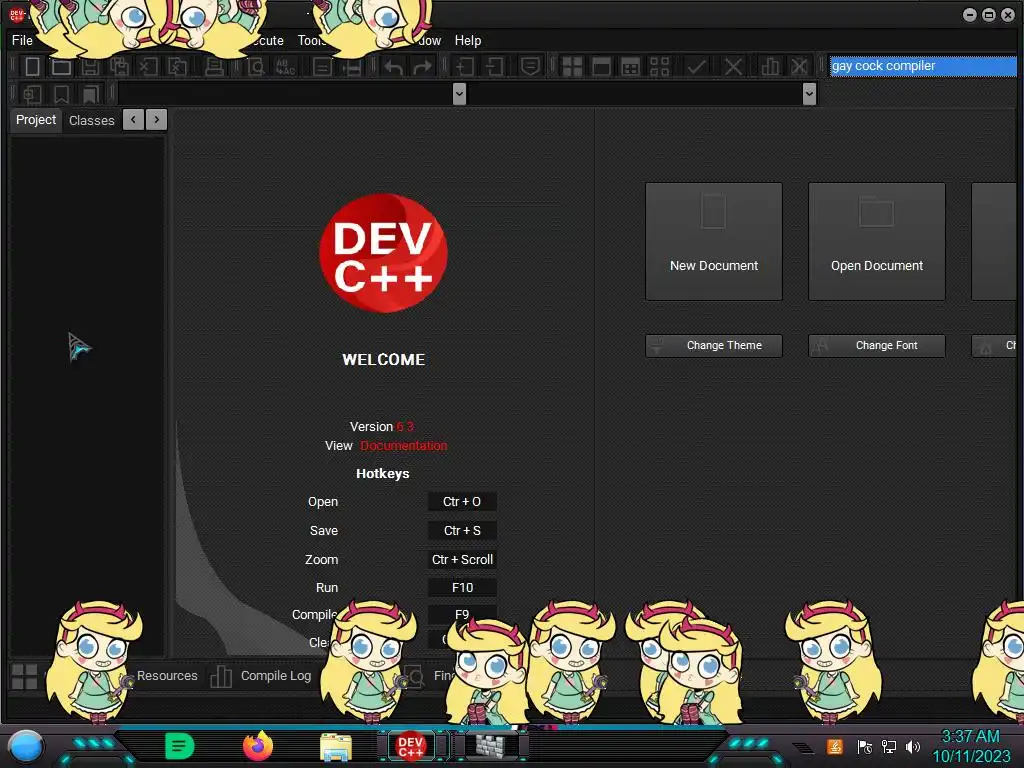Click the WELCOME heading text
Screen dimensions: 1024x768
point(383,360)
